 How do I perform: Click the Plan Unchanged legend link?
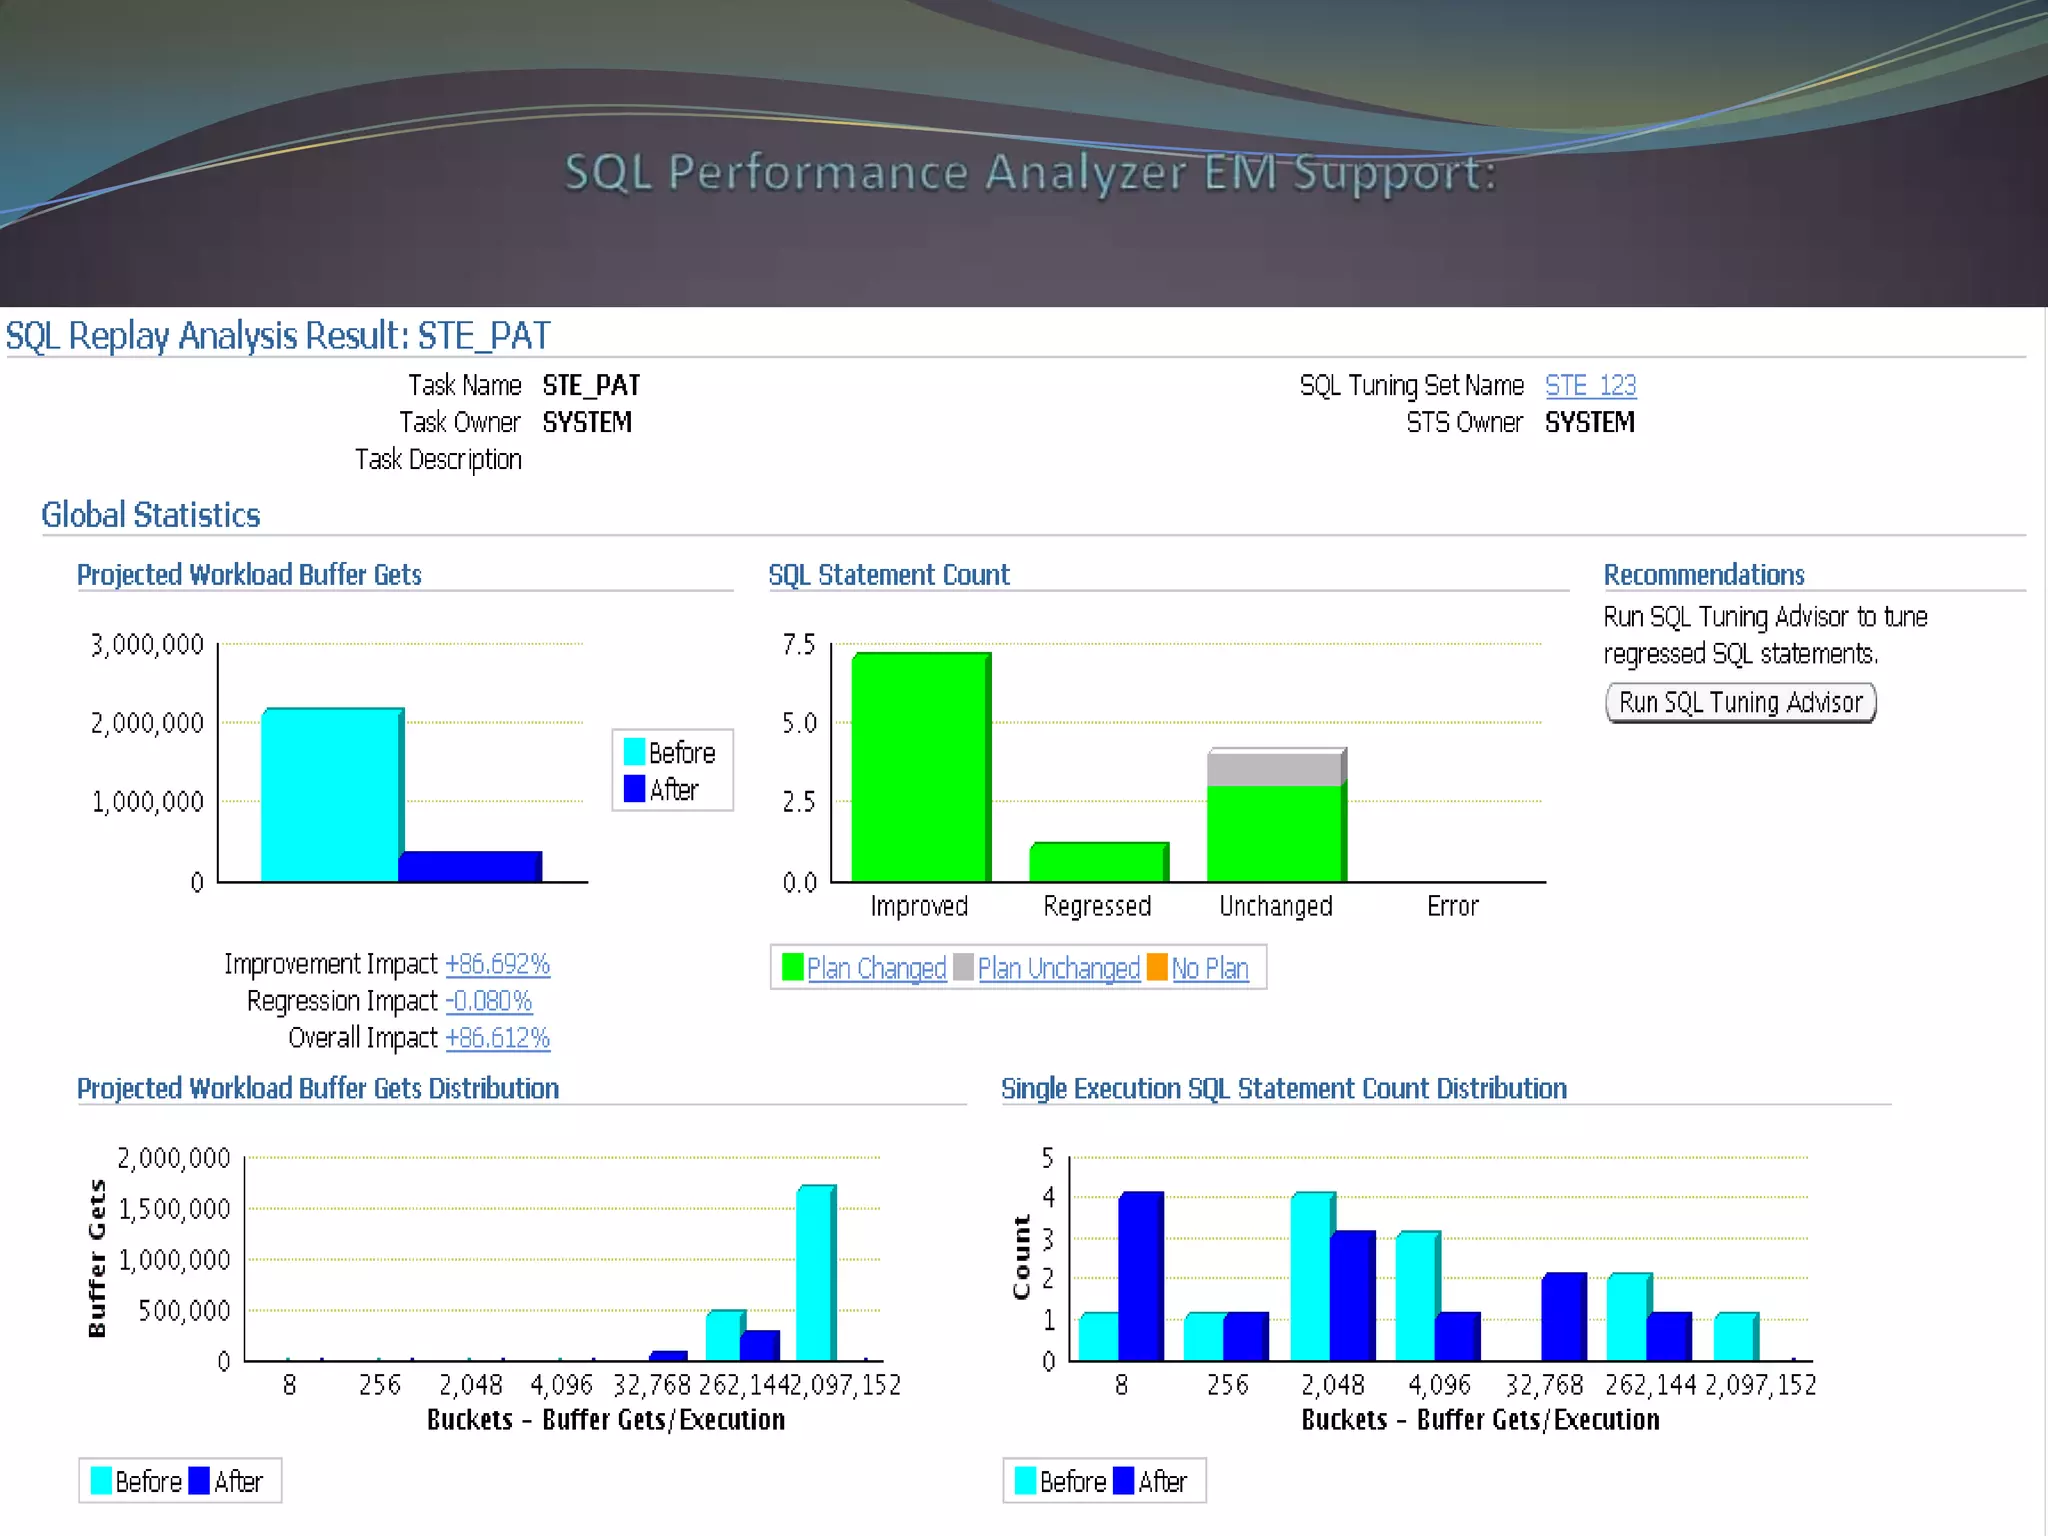pos(1058,968)
